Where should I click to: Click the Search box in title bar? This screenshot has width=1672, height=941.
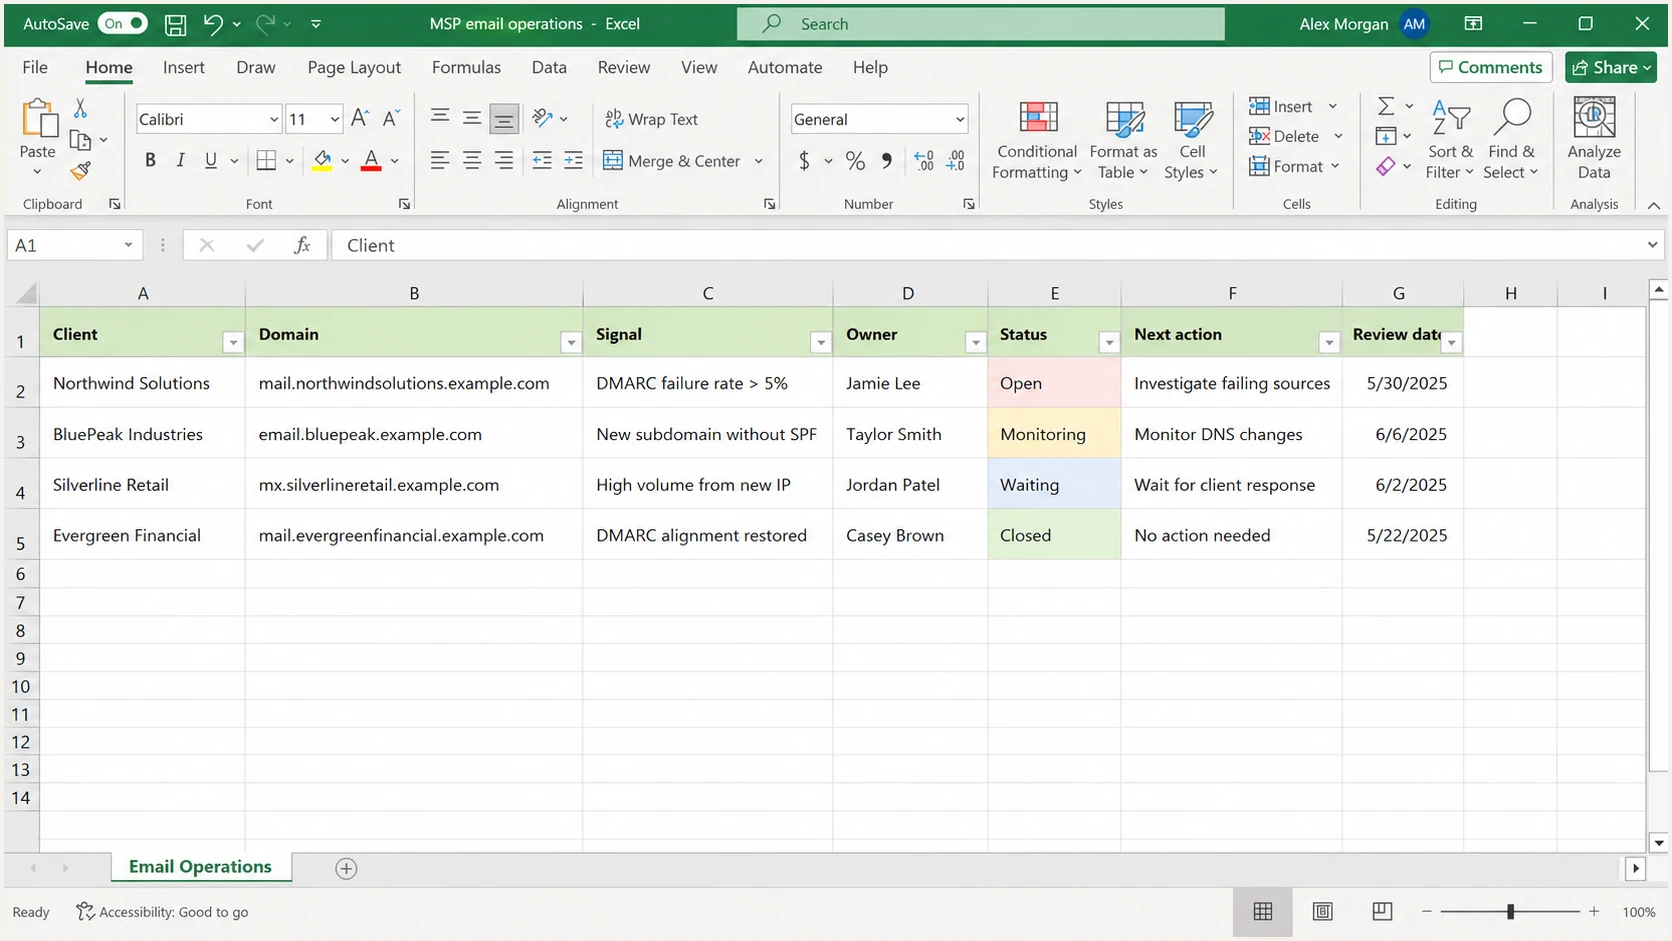pos(980,24)
